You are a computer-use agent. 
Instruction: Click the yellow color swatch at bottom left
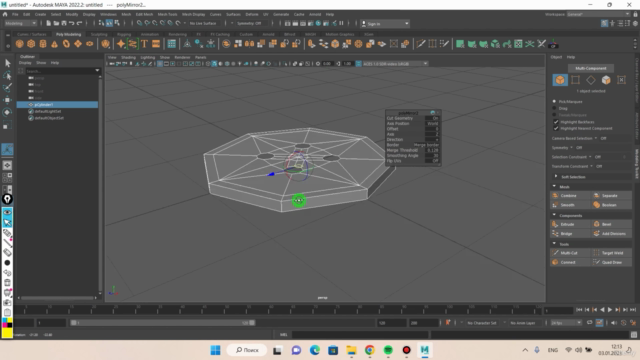pos(7,333)
